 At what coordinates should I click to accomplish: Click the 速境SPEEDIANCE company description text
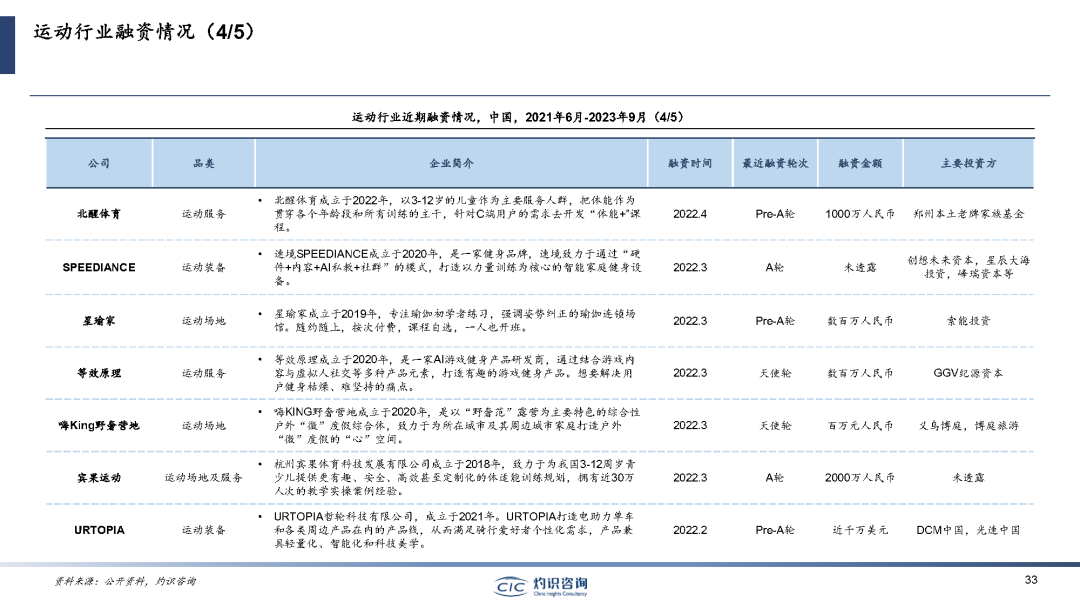point(457,267)
